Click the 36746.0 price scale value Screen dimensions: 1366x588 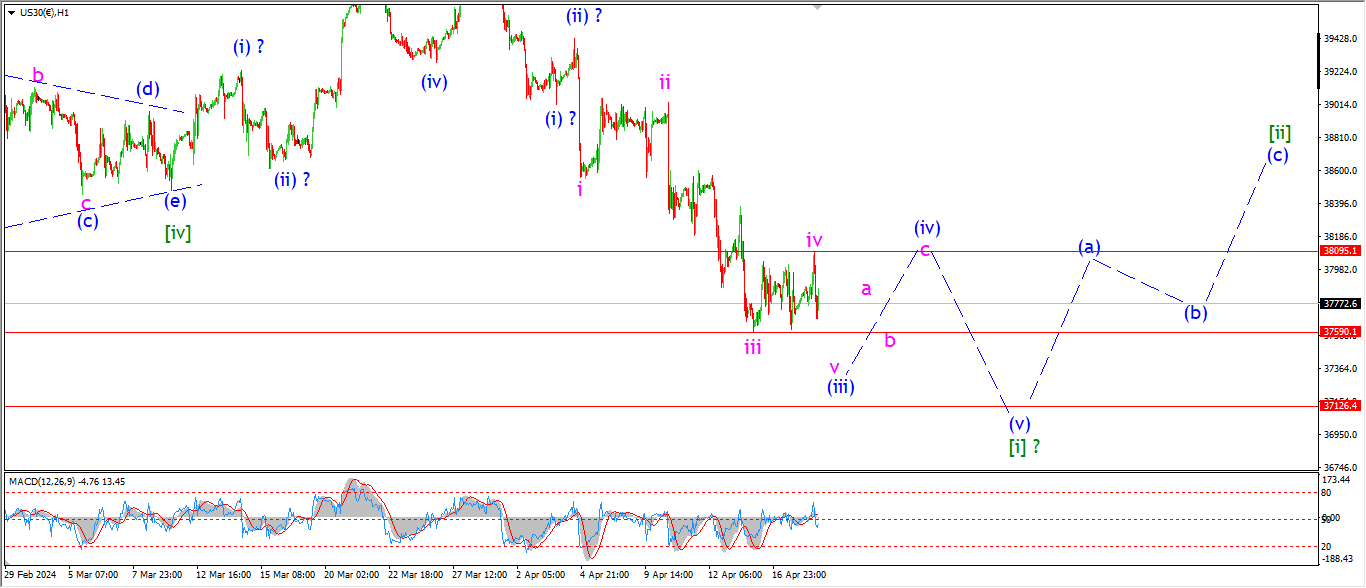[1340, 467]
